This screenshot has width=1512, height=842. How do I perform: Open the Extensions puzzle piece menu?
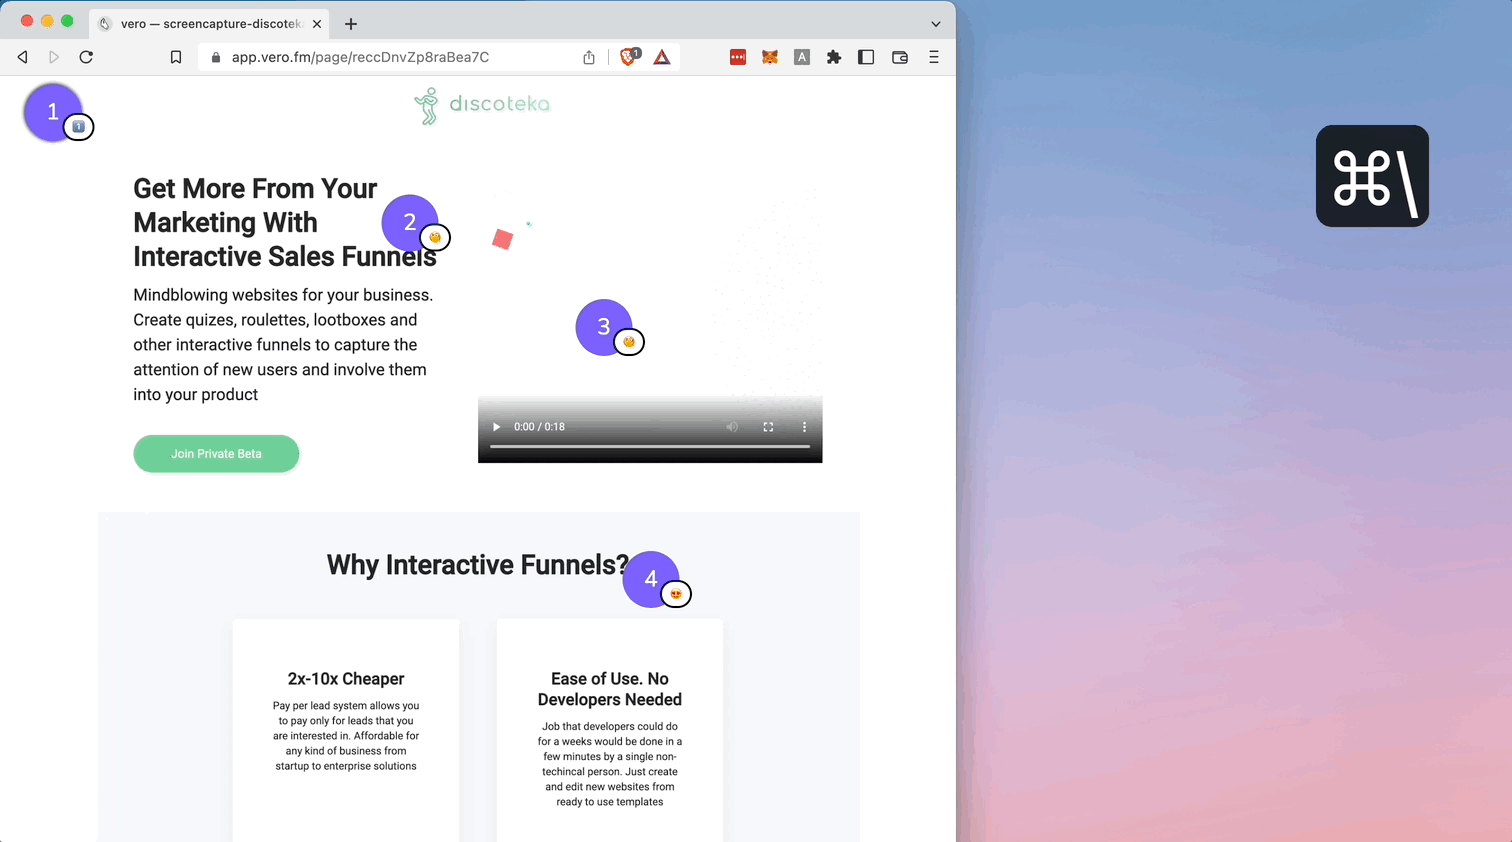834,57
